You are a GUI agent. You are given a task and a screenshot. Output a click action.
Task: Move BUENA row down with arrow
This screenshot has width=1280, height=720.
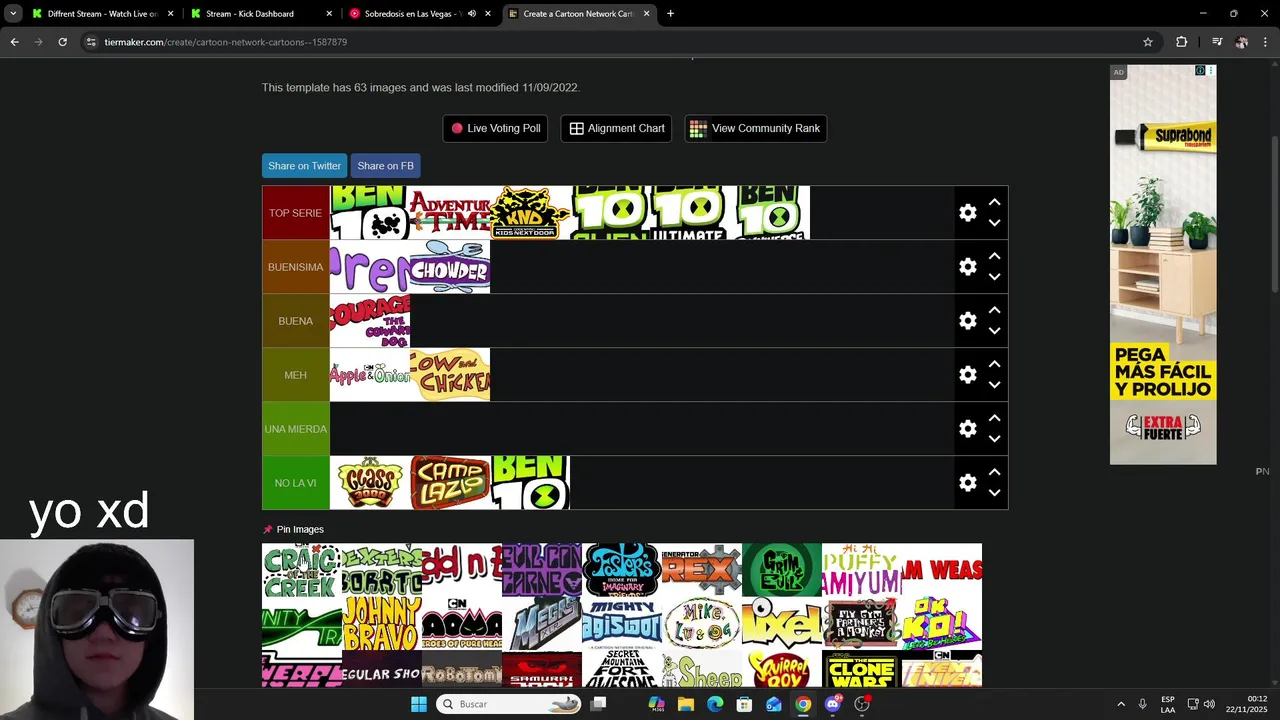tap(994, 331)
